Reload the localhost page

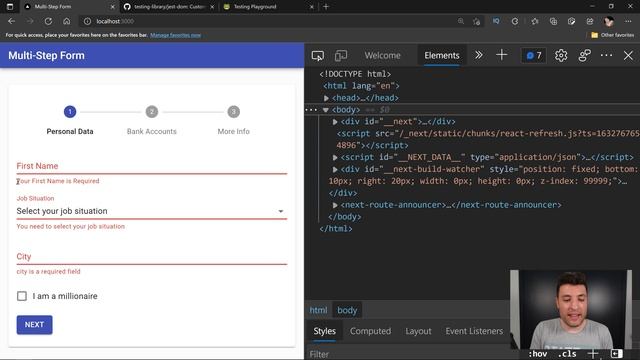point(48,21)
